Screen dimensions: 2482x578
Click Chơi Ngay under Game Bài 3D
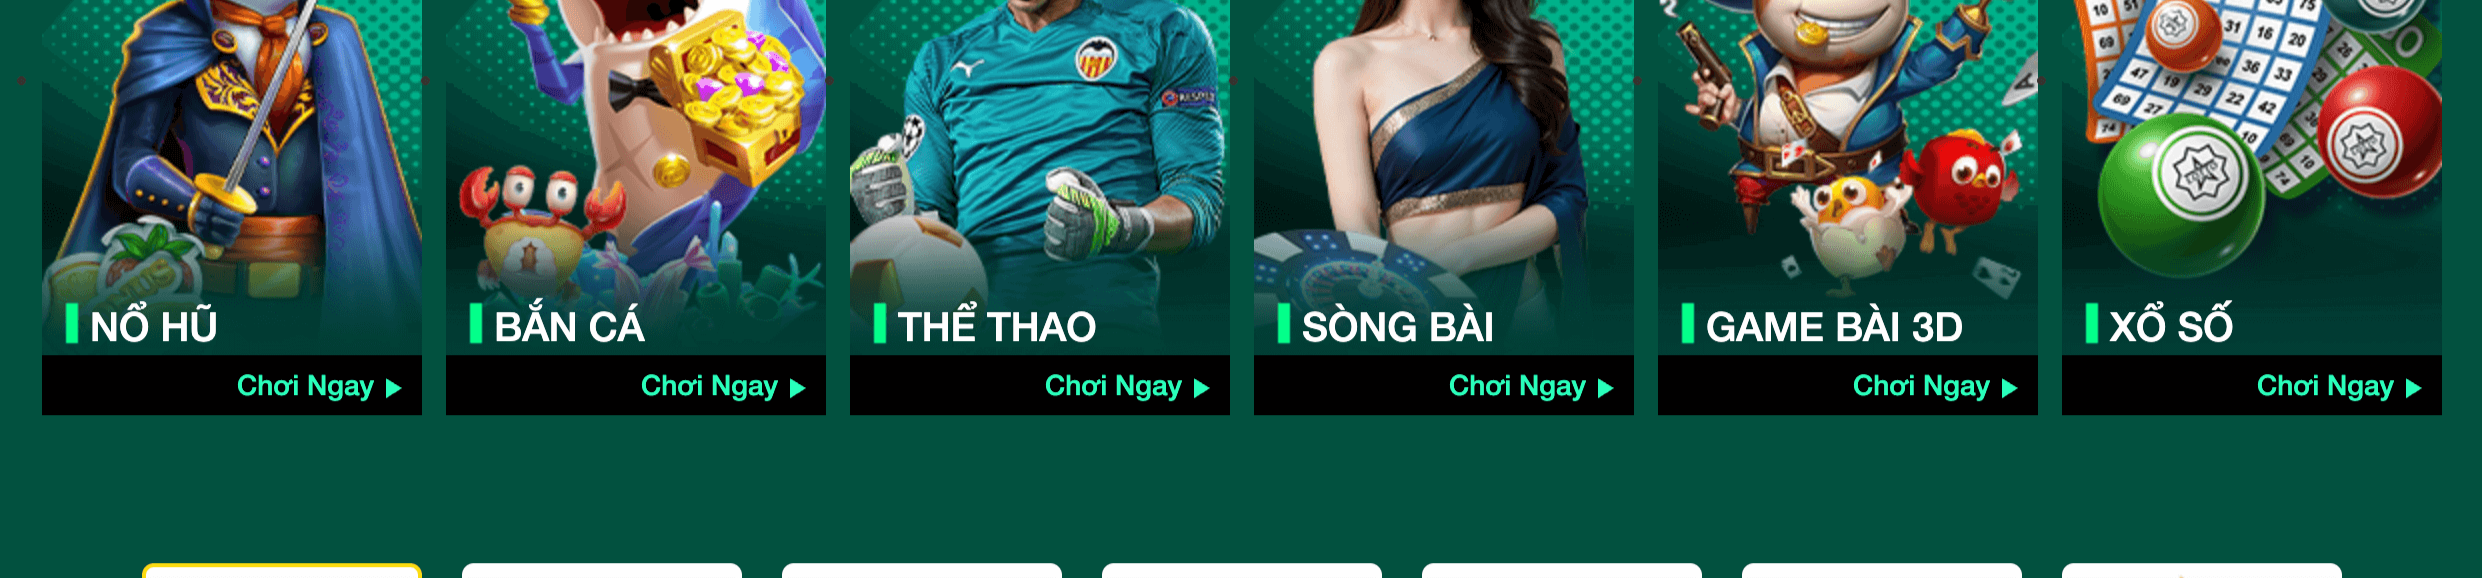click(x=1921, y=386)
